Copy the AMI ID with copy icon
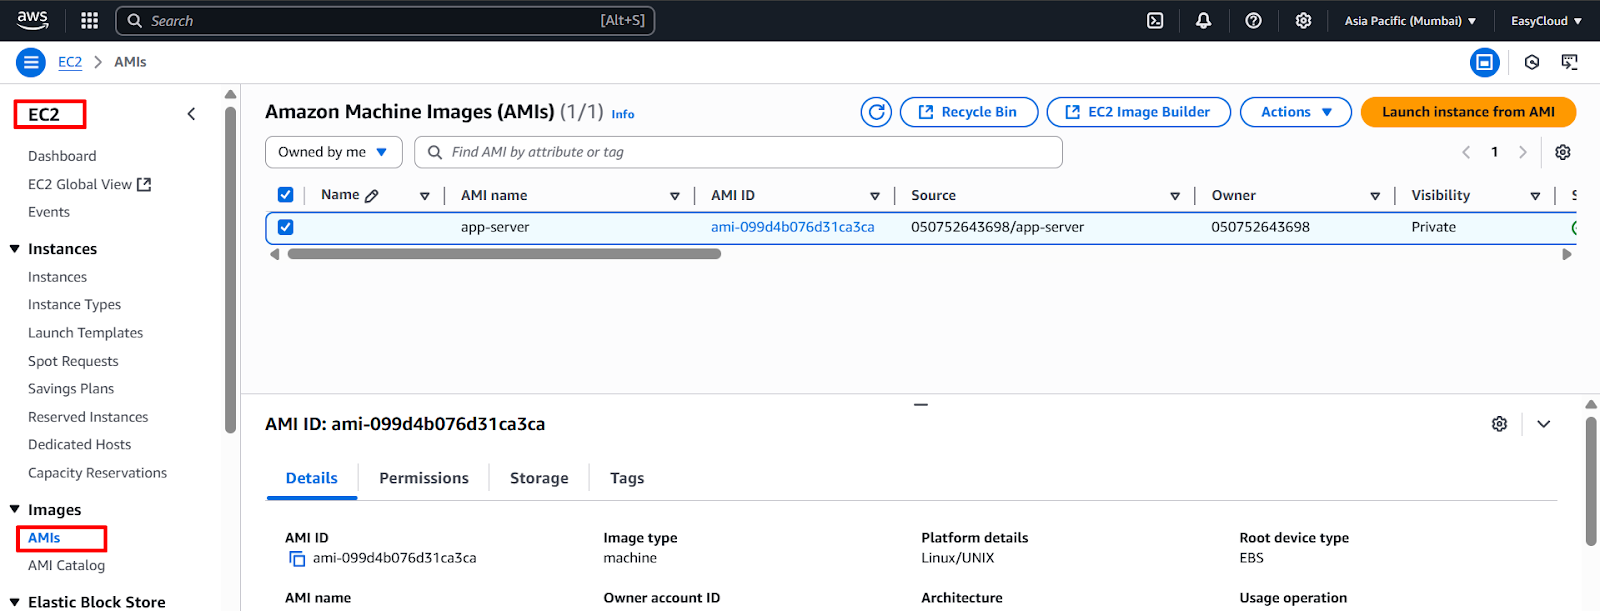 (x=297, y=559)
